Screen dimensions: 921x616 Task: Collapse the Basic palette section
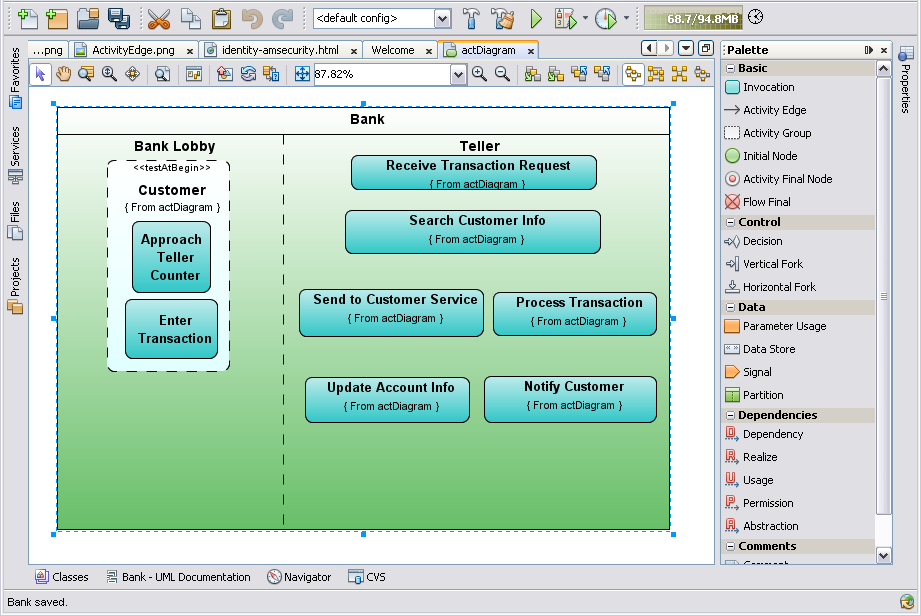pos(729,68)
